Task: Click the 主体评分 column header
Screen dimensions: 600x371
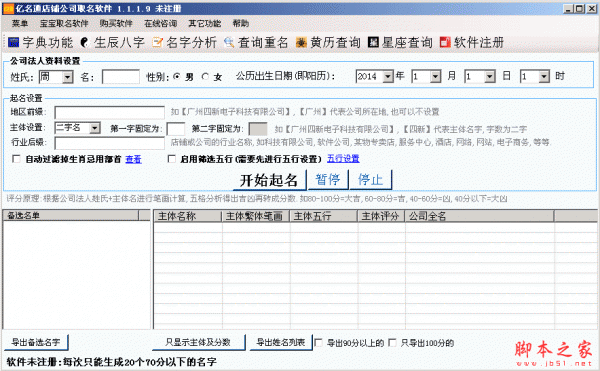Action: pos(381,216)
